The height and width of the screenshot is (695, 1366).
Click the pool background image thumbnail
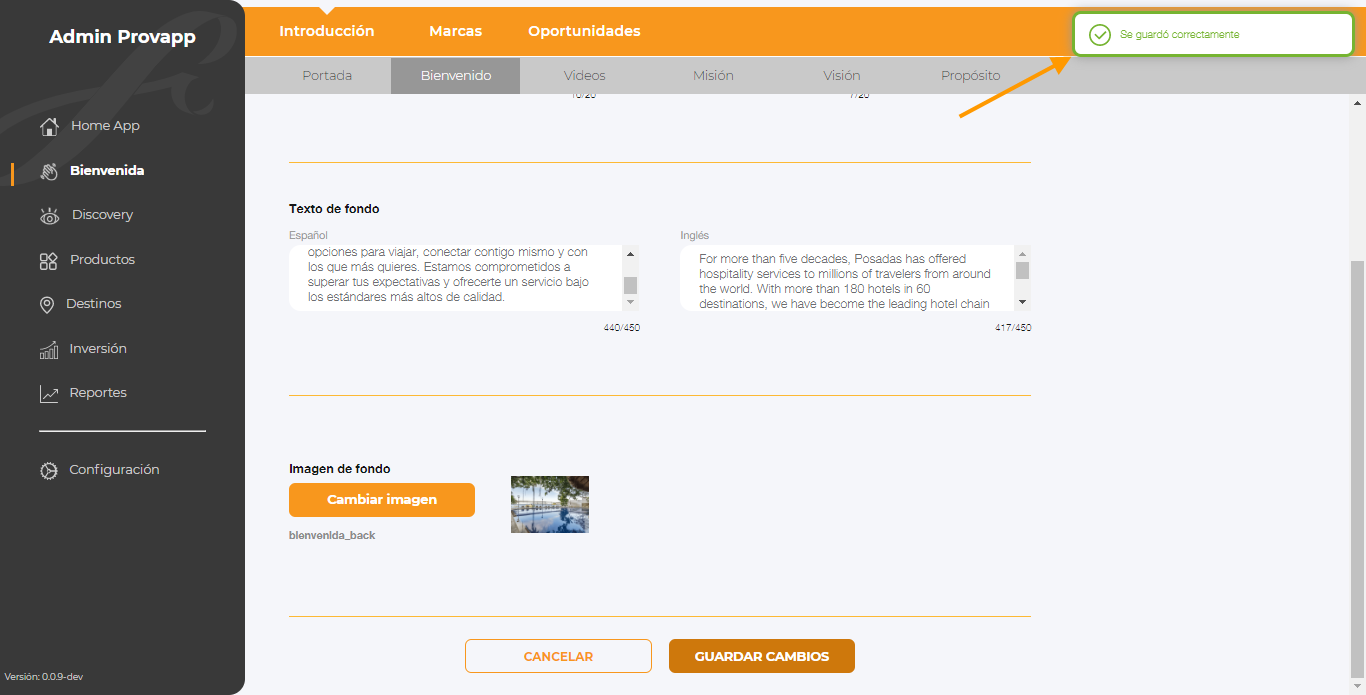point(550,504)
